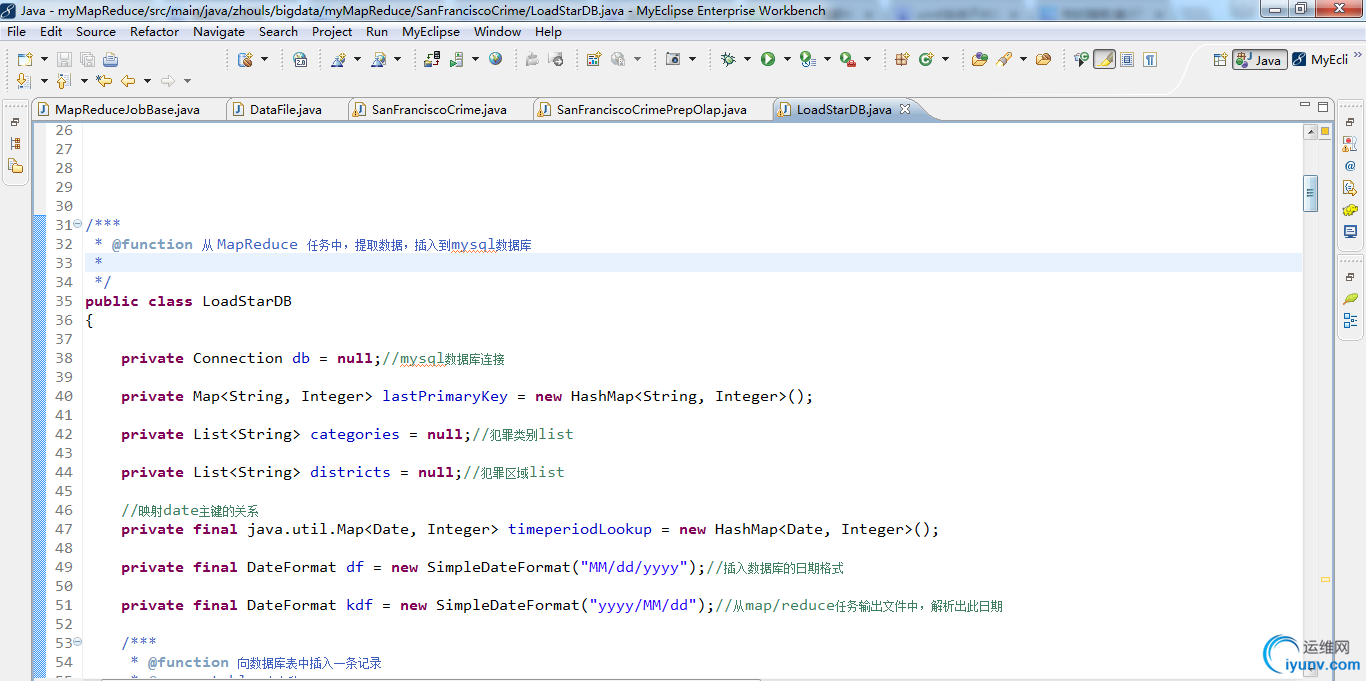This screenshot has height=681, width=1366.
Task: Click the Debug bug icon
Action: pyautogui.click(x=728, y=60)
